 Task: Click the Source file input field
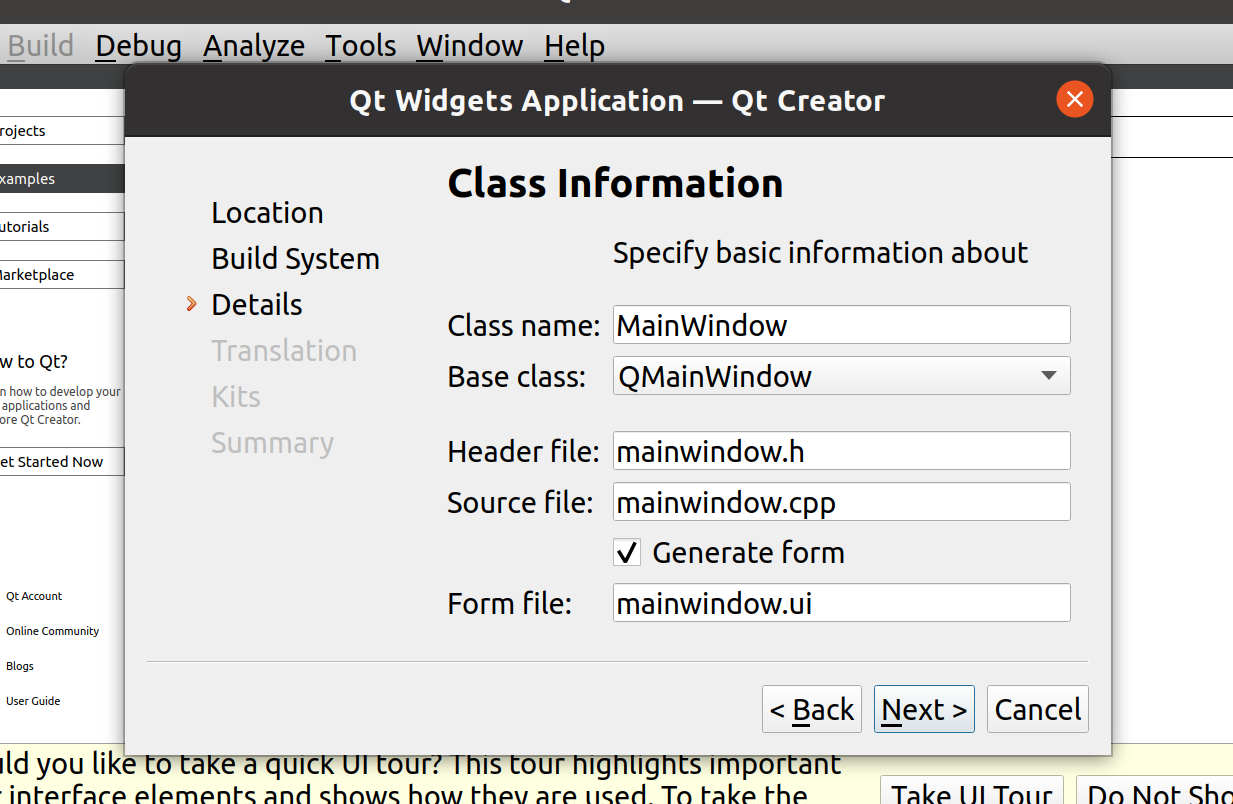point(841,502)
